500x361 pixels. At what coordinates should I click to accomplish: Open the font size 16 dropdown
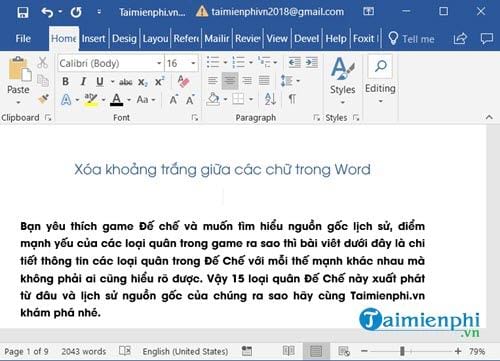193,63
